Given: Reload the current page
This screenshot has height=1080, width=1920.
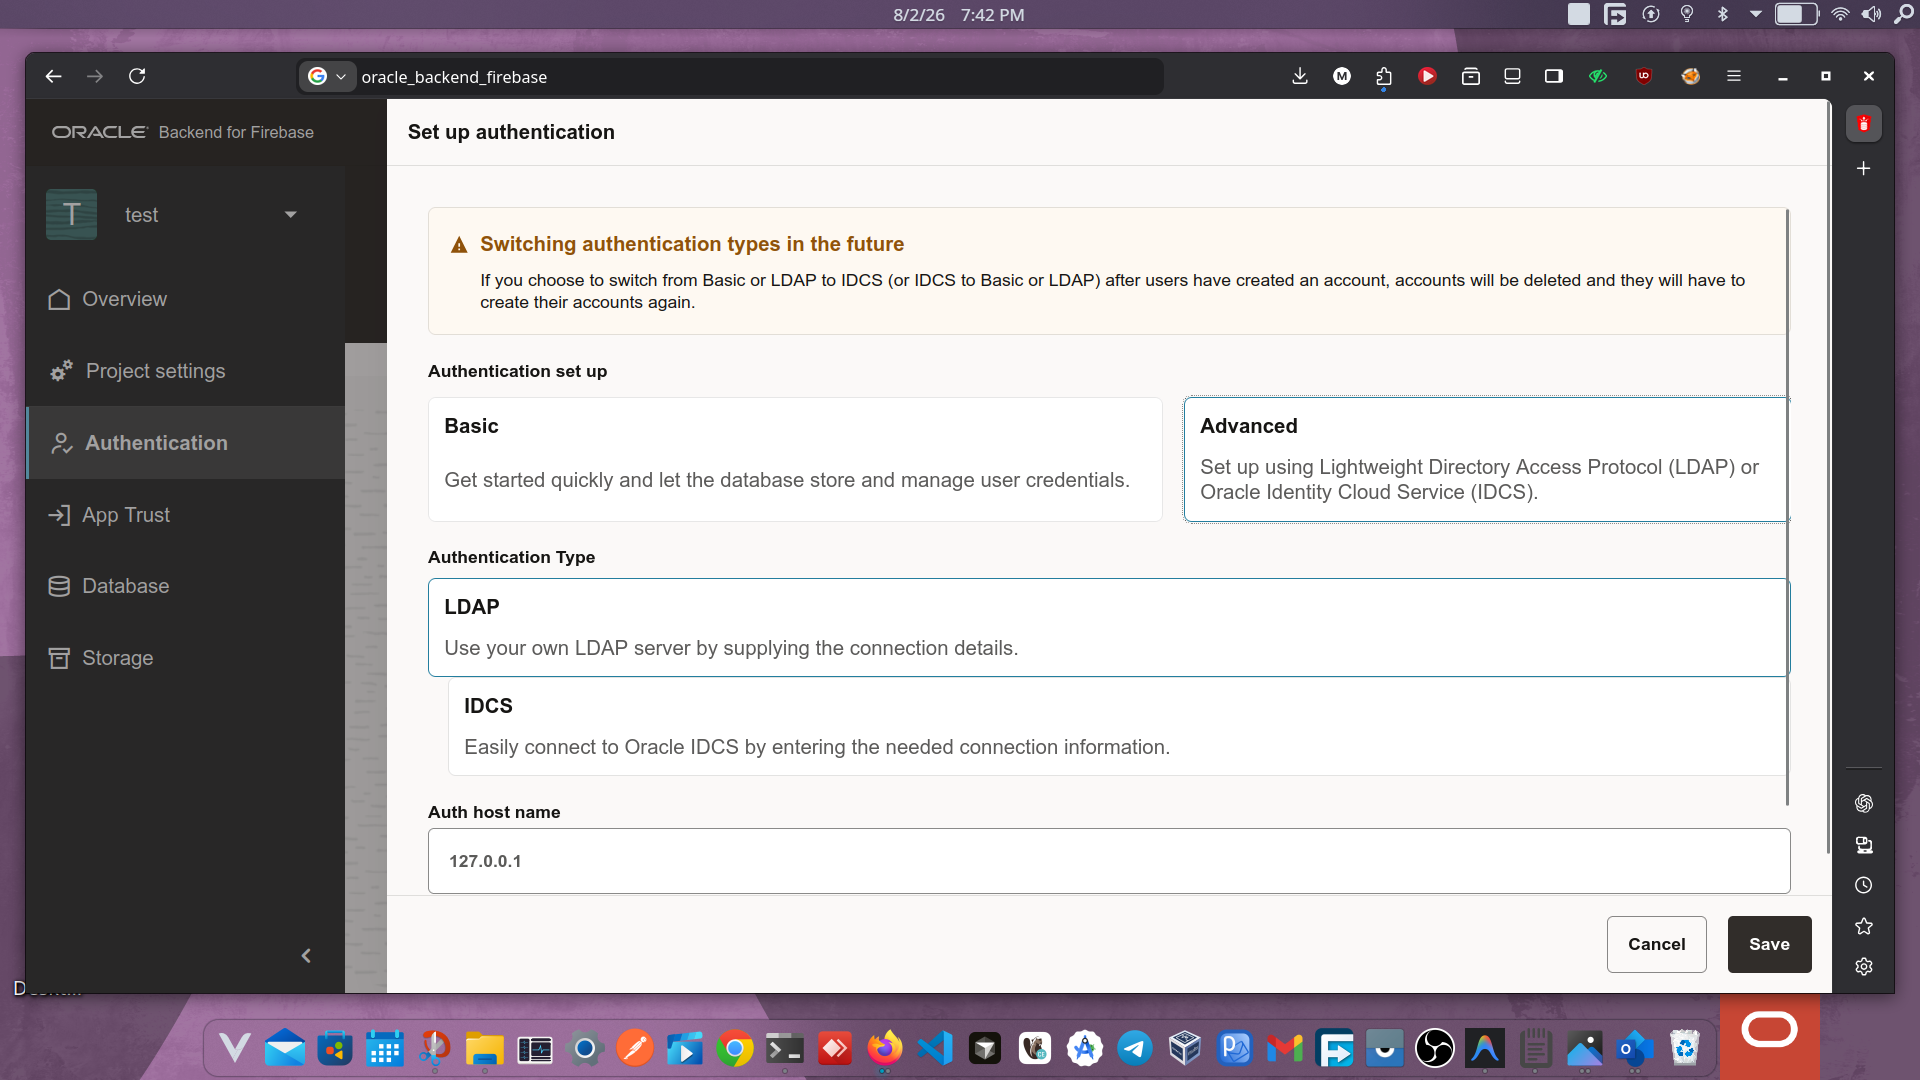Looking at the screenshot, I should (137, 76).
